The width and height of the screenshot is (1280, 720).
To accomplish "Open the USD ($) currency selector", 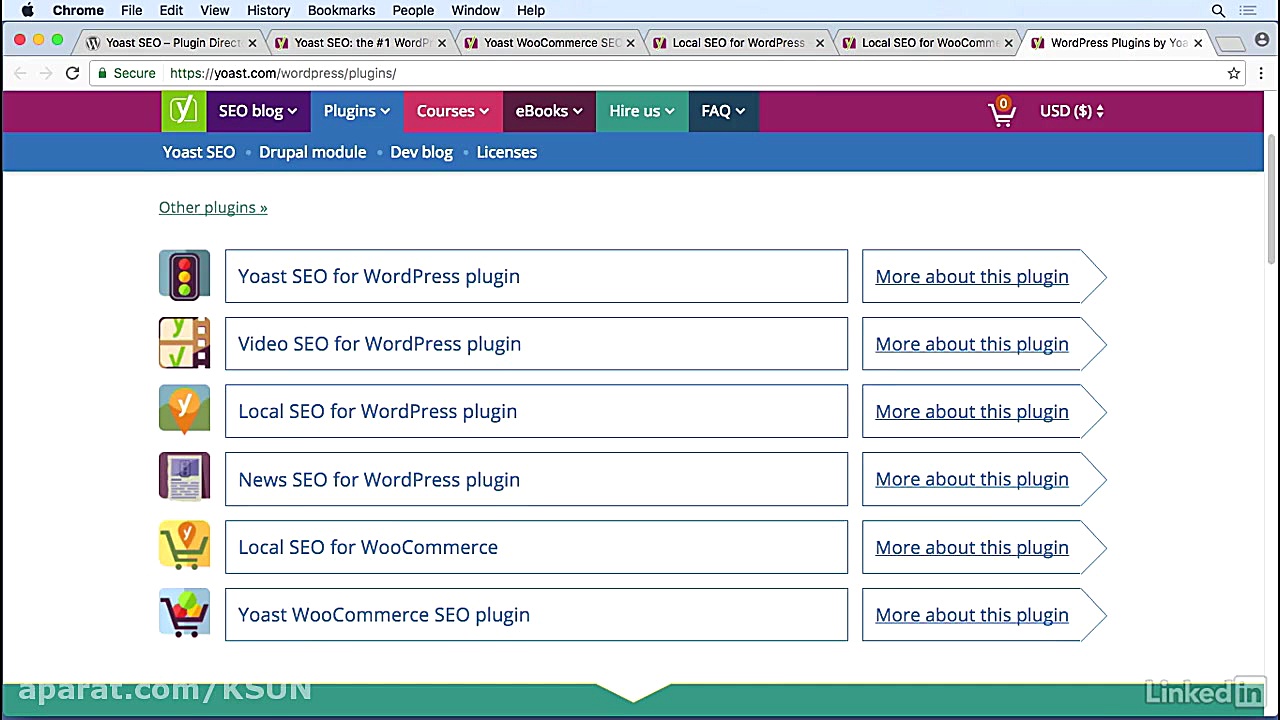I will pyautogui.click(x=1072, y=111).
